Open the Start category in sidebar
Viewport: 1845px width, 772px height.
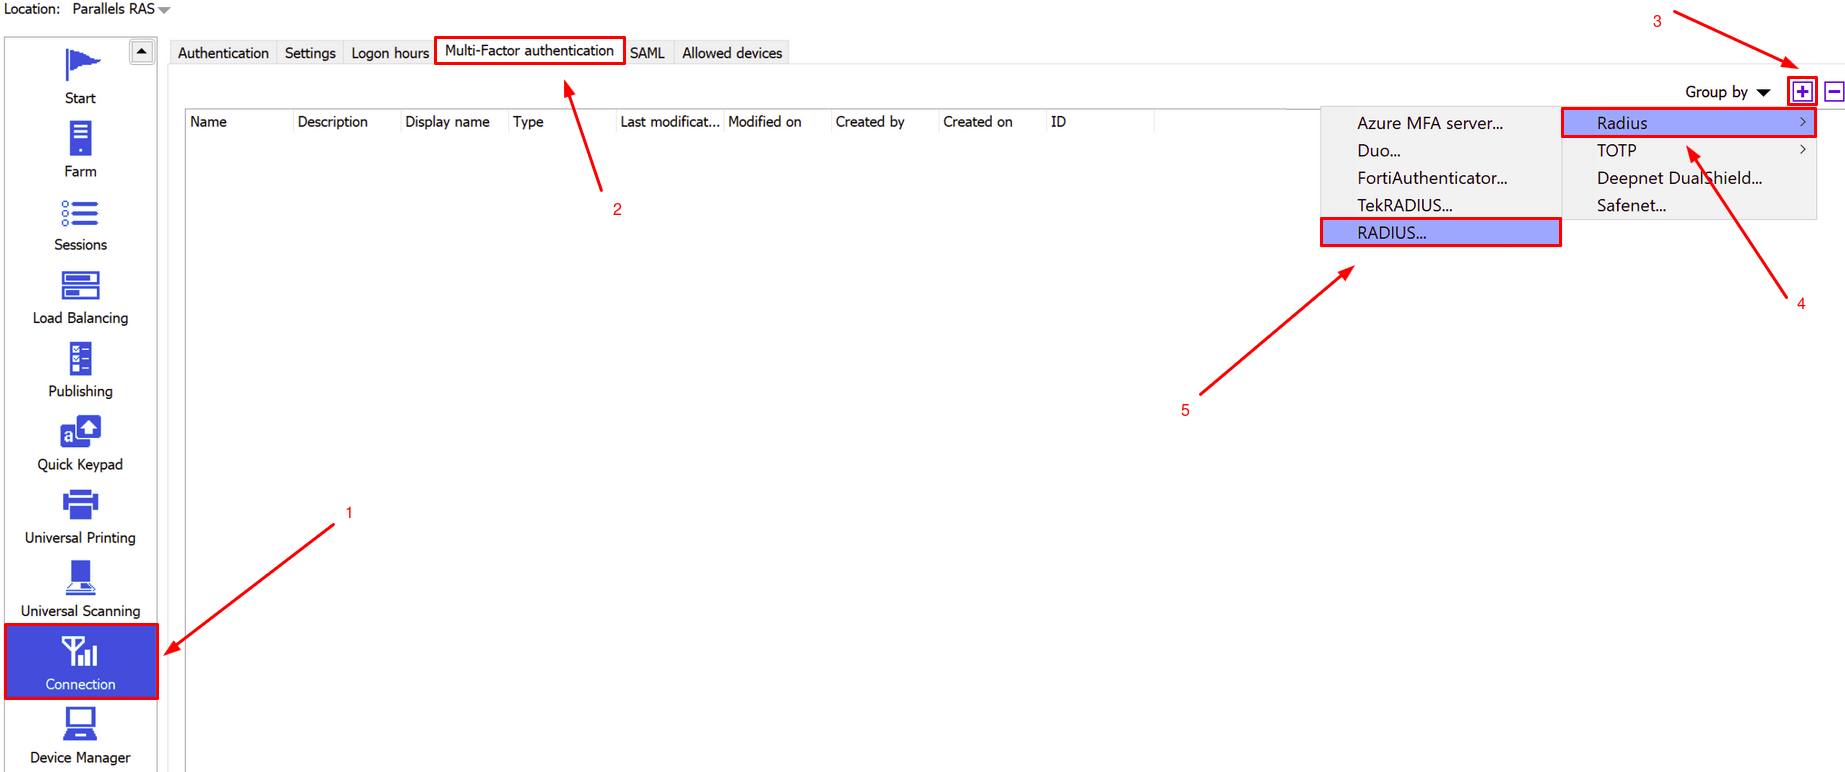[x=80, y=76]
